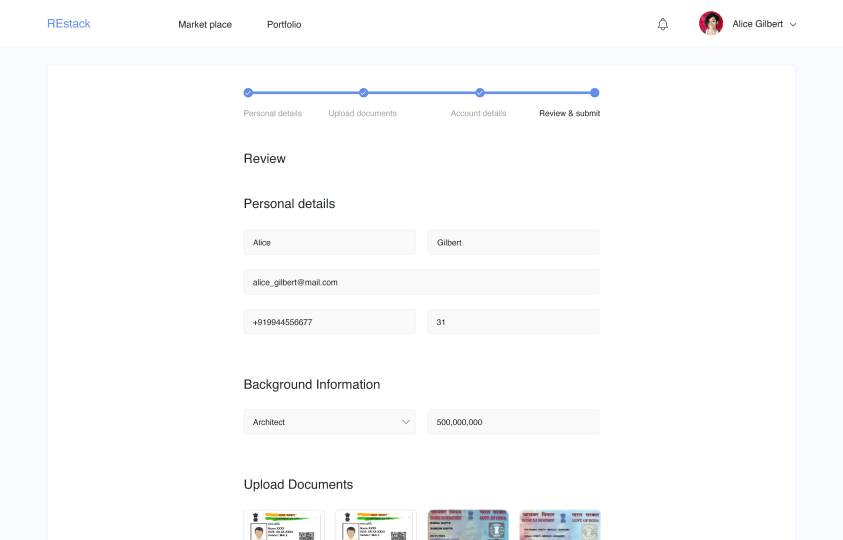This screenshot has height=540, width=843.
Task: Click the Review & submit step dot
Action: pos(595,93)
